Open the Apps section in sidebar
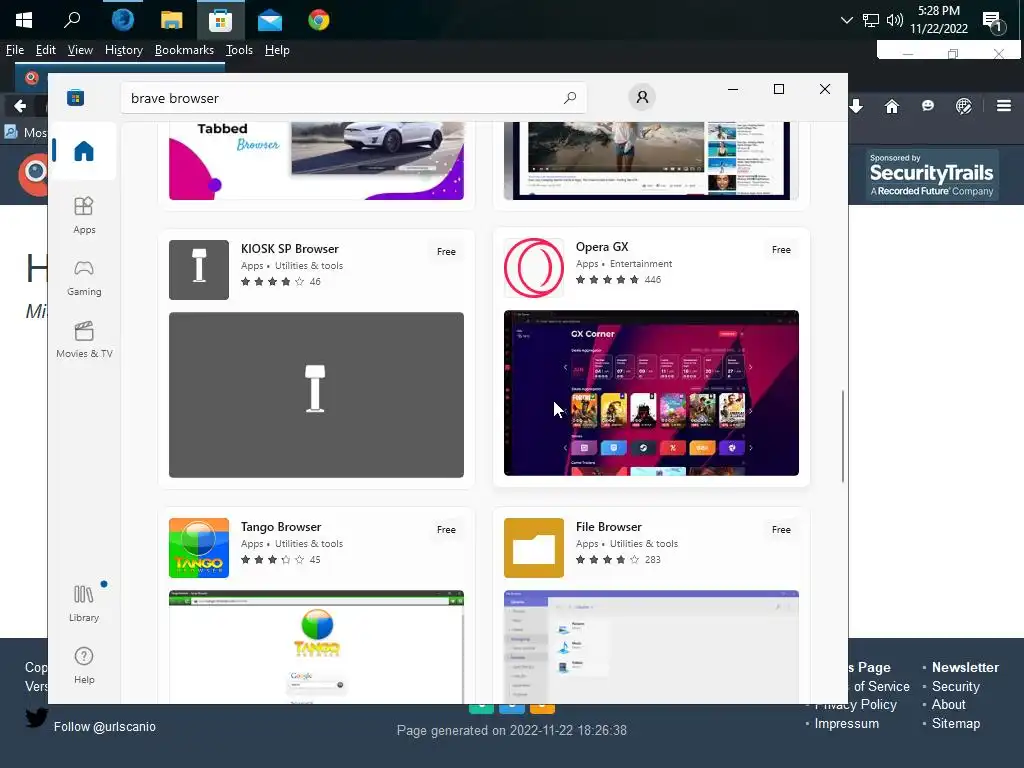Viewport: 1024px width, 768px height. pos(84,215)
